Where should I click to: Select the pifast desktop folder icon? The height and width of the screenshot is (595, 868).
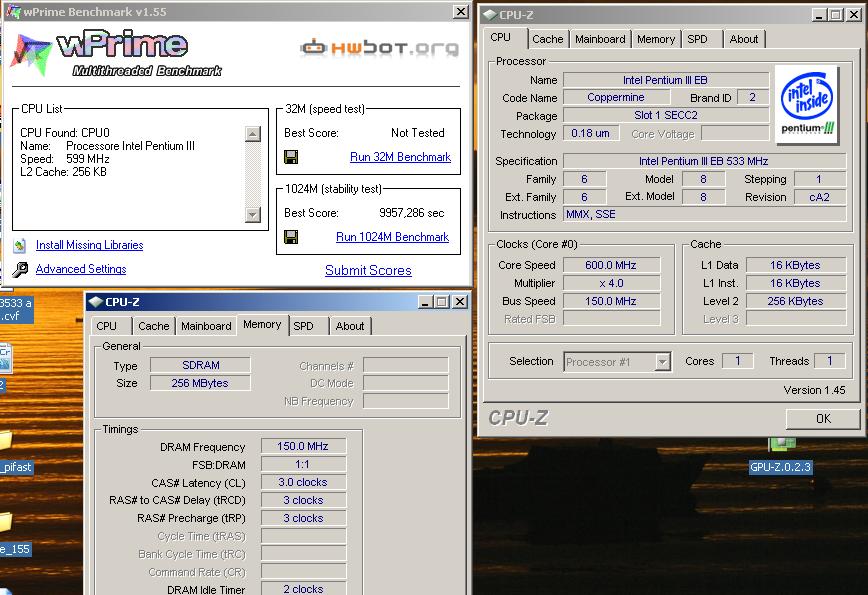coord(6,441)
